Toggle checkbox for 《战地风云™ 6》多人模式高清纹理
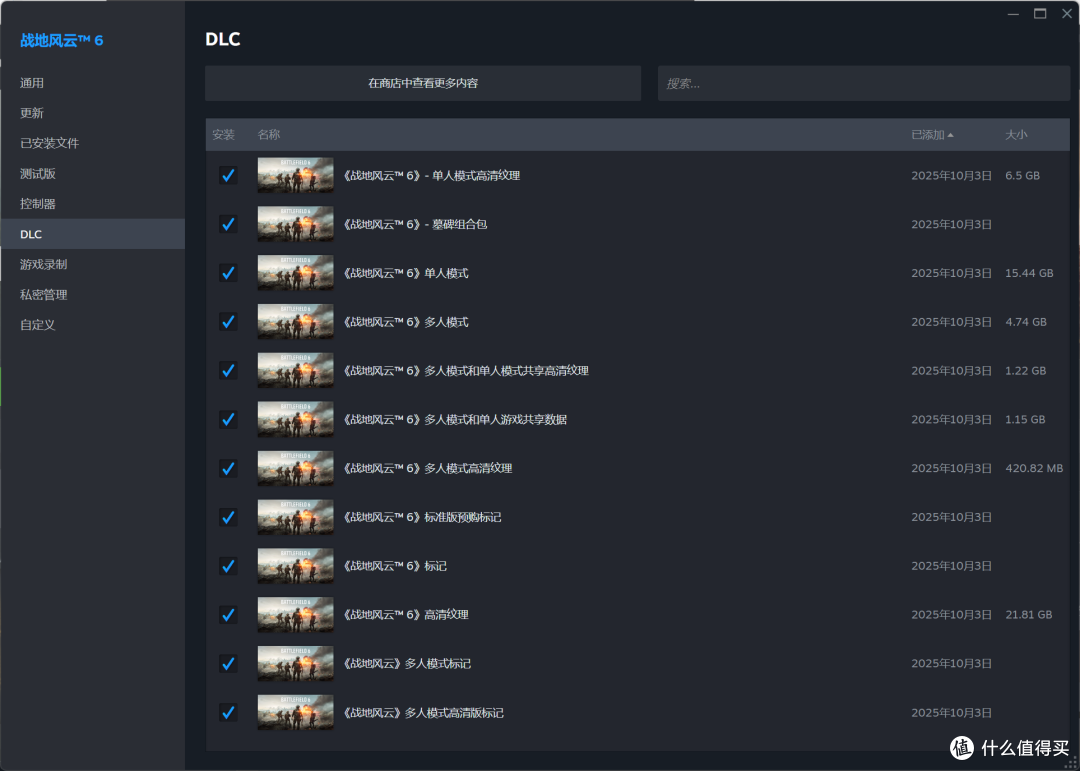 (228, 468)
